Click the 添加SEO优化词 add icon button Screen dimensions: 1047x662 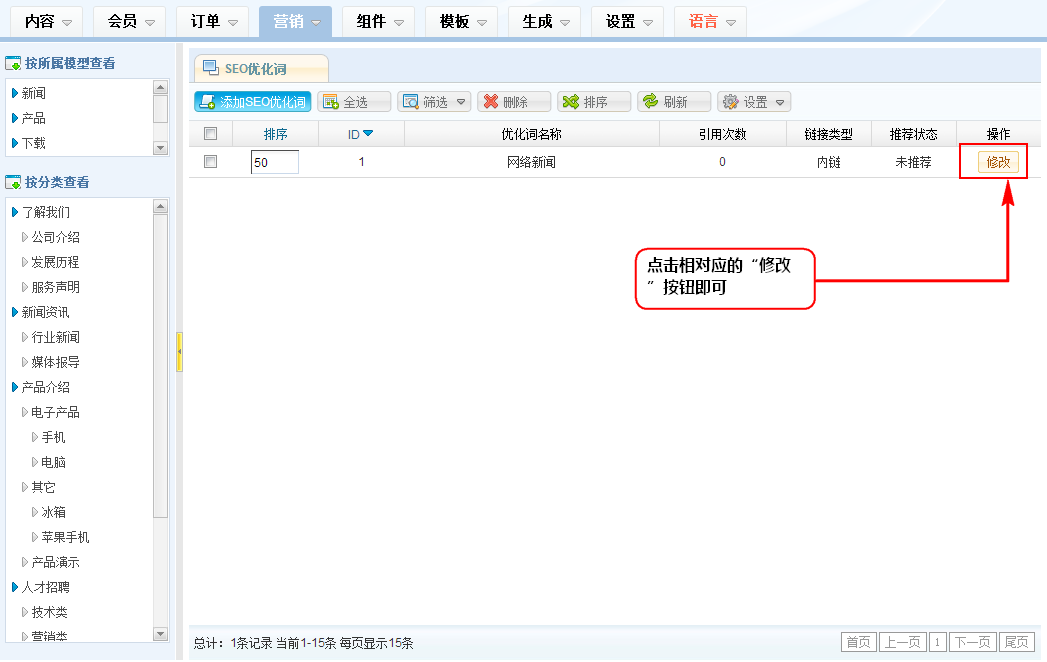click(207, 102)
